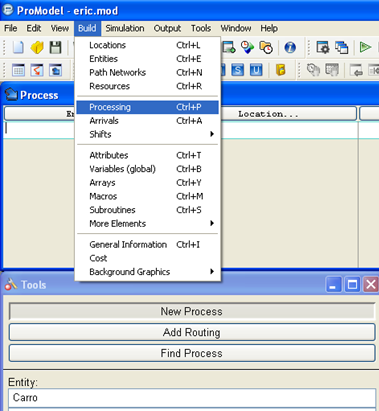Open the Edit menu

34,28
